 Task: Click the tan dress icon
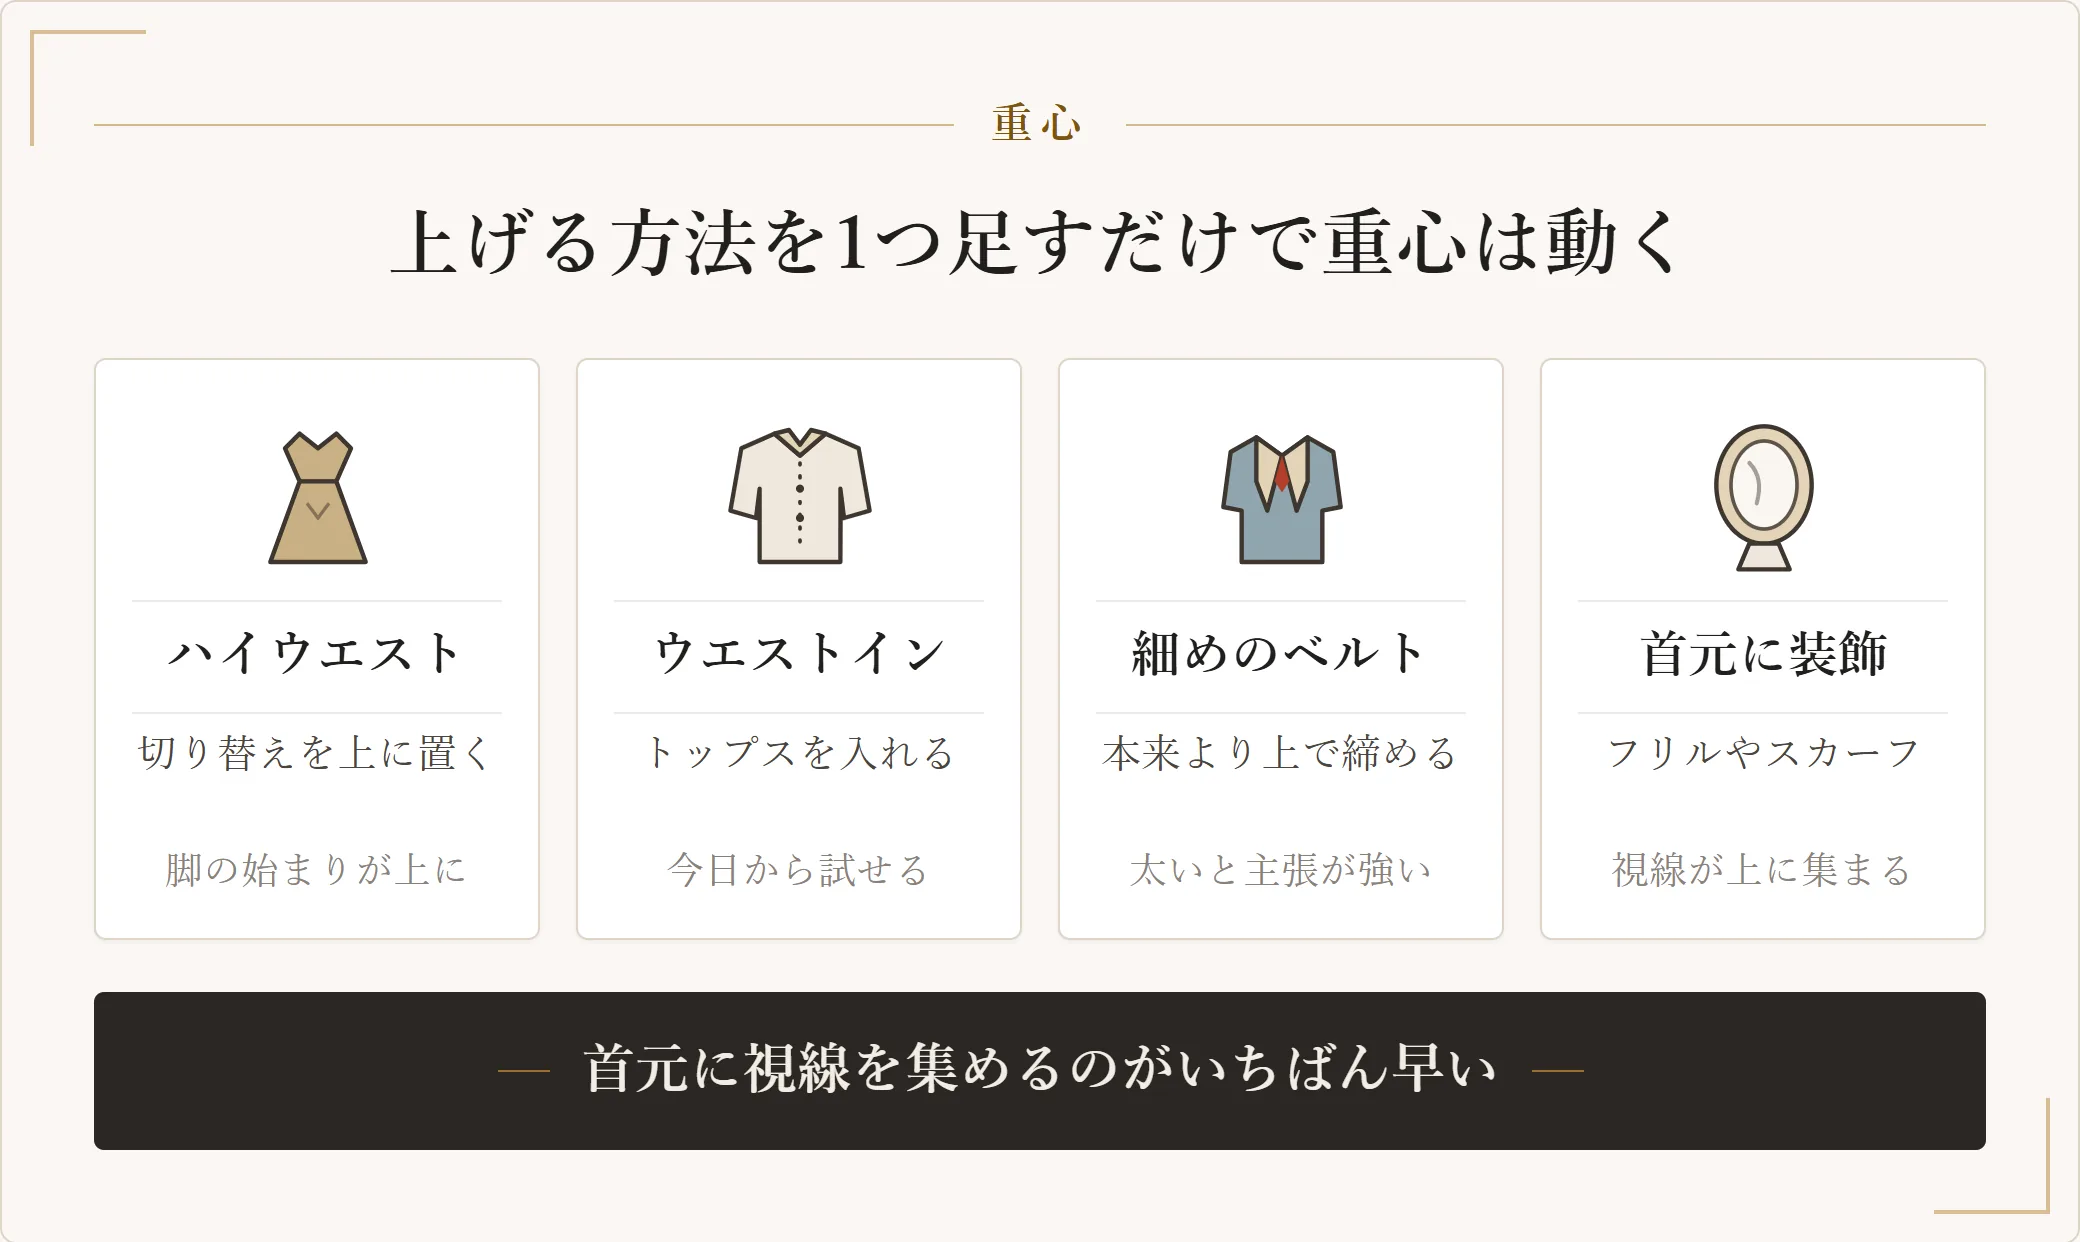317,498
